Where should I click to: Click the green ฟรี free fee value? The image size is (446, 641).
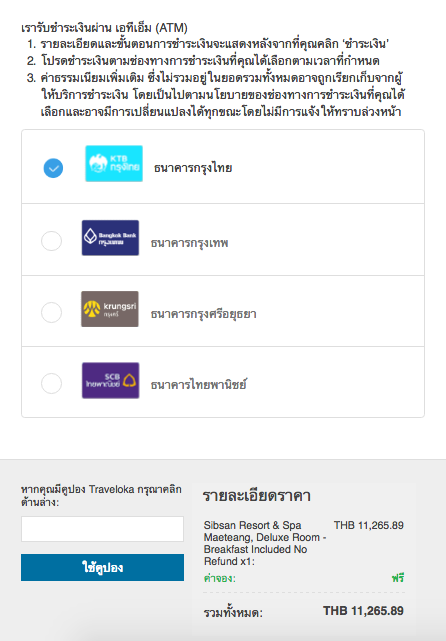pos(398,578)
